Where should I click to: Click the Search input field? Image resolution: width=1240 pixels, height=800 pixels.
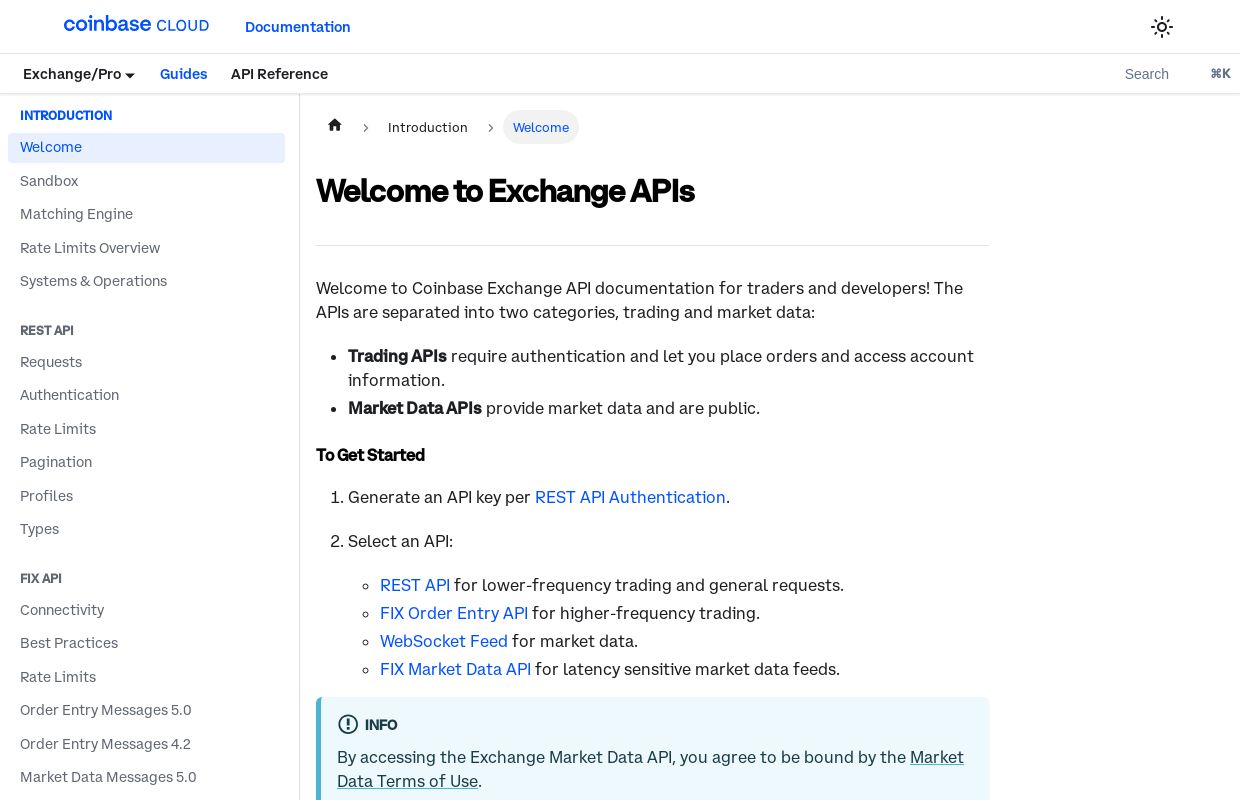(1147, 74)
